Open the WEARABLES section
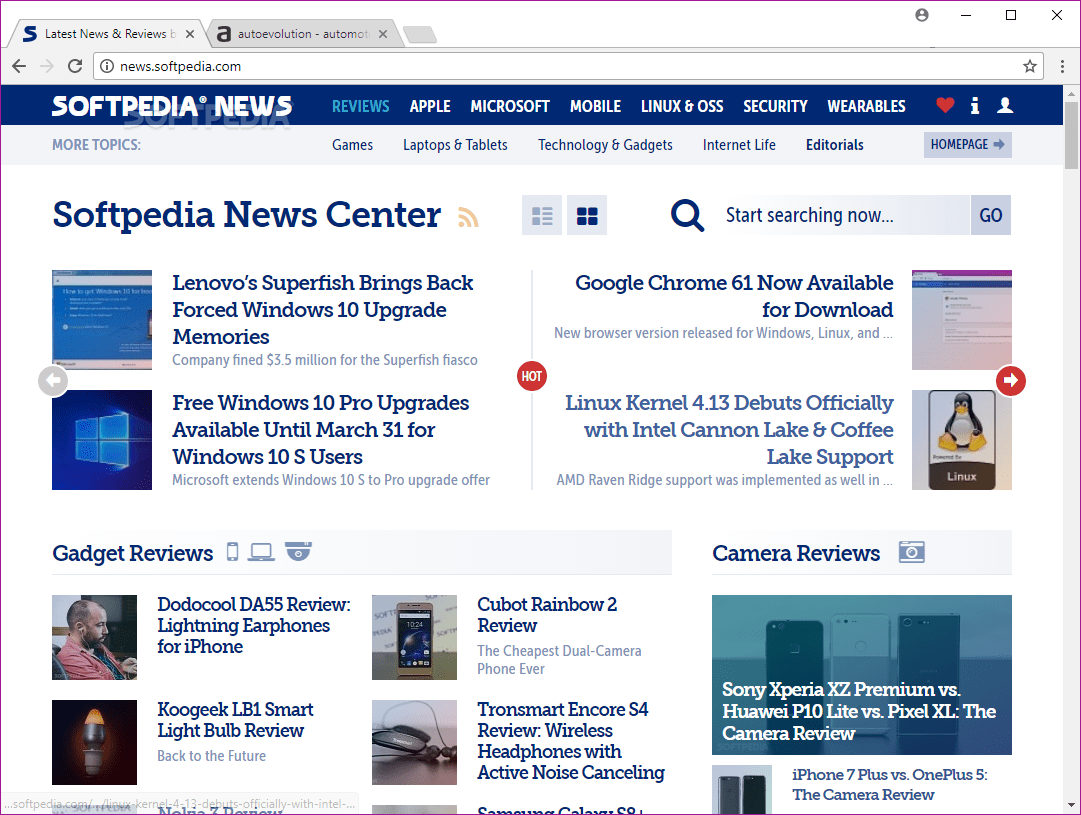 867,106
